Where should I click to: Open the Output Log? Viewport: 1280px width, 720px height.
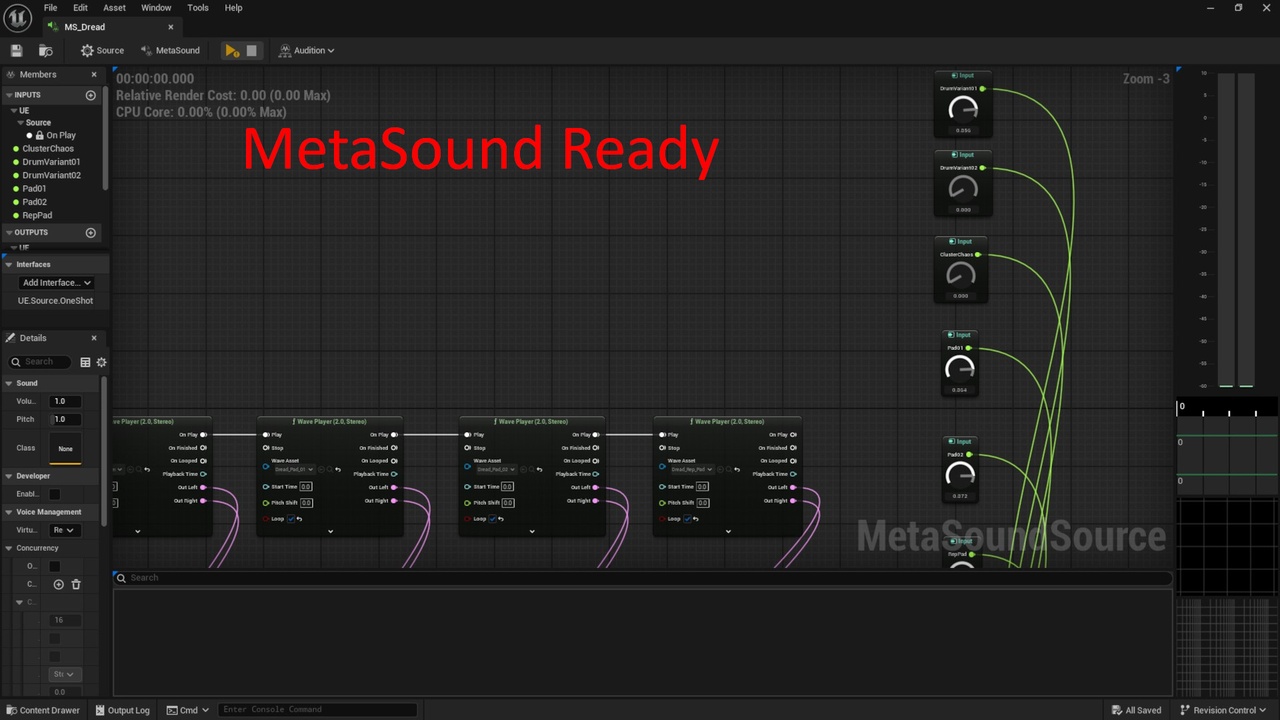122,710
